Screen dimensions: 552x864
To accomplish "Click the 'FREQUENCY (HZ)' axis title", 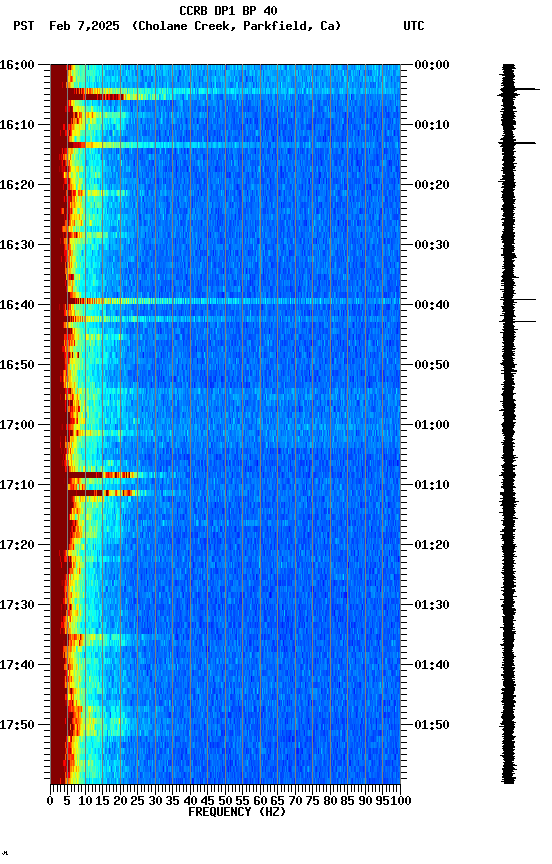I will (237, 812).
